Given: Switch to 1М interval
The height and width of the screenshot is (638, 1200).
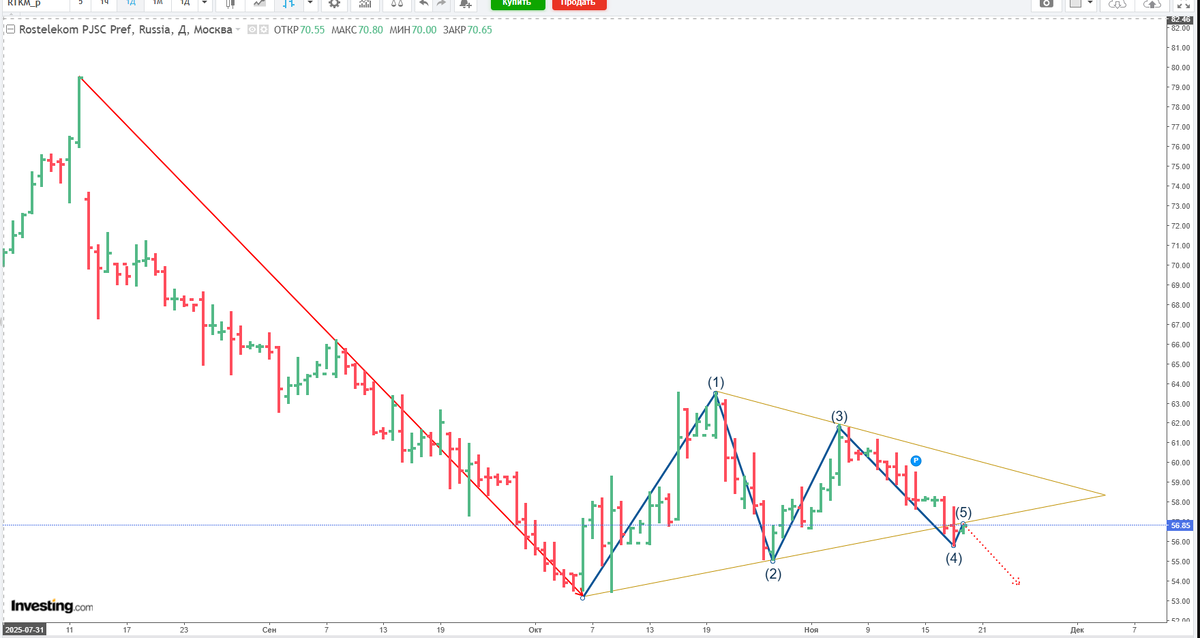Looking at the screenshot, I should tap(157, 4).
